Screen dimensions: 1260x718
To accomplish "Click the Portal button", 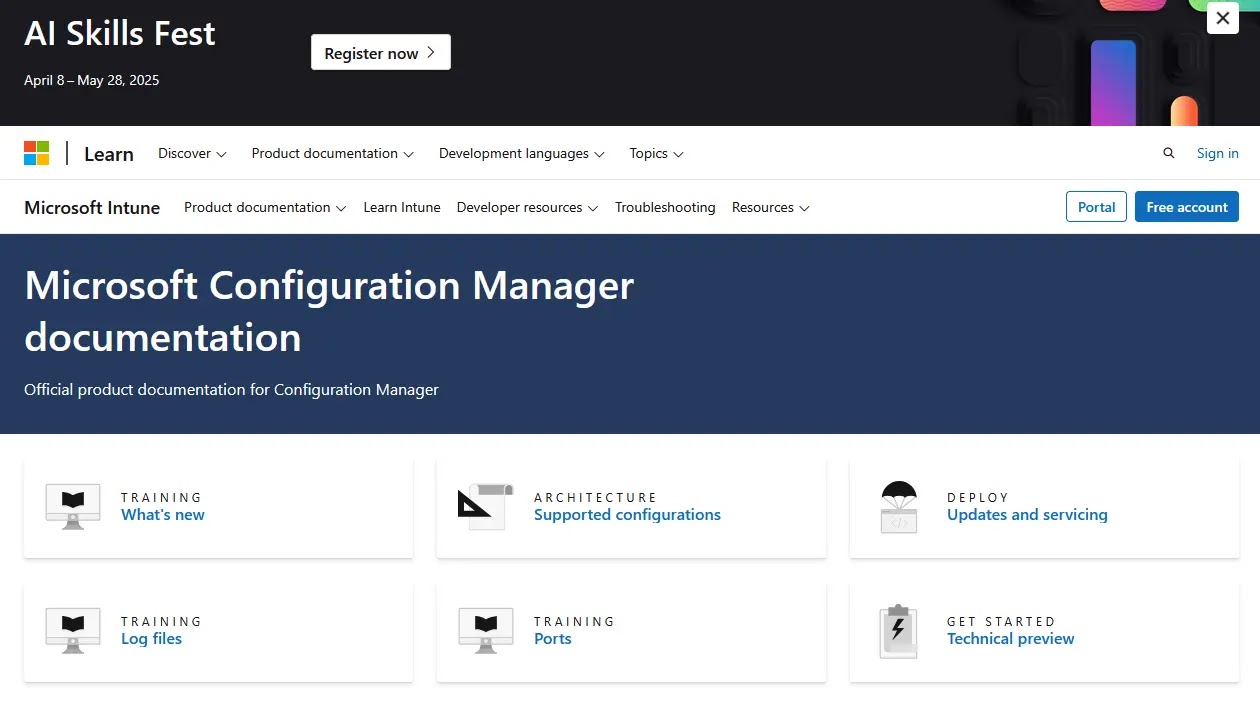I will pos(1096,207).
